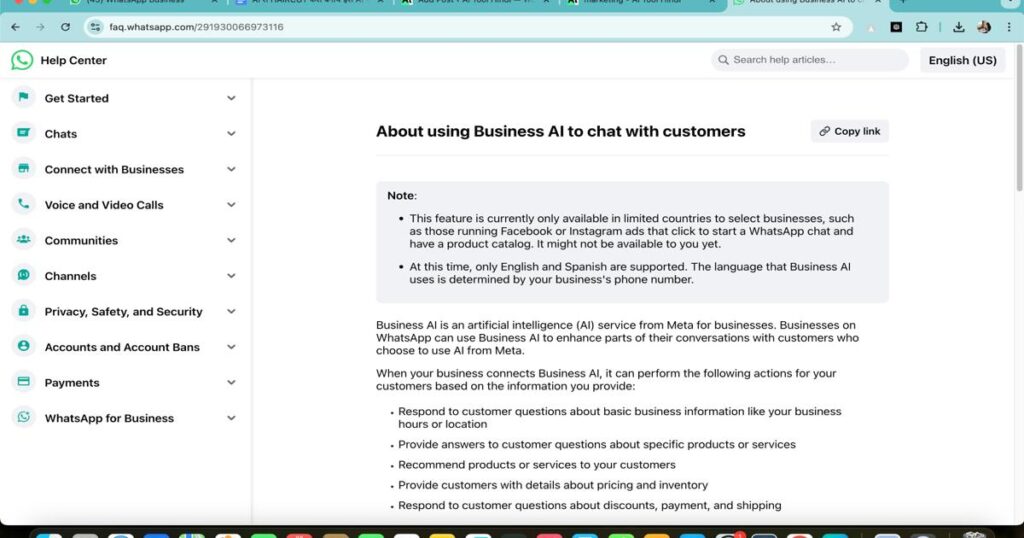Click the faq.whatsapp.com address bar URL
Screen dimensions: 1024x538
click(196, 27)
